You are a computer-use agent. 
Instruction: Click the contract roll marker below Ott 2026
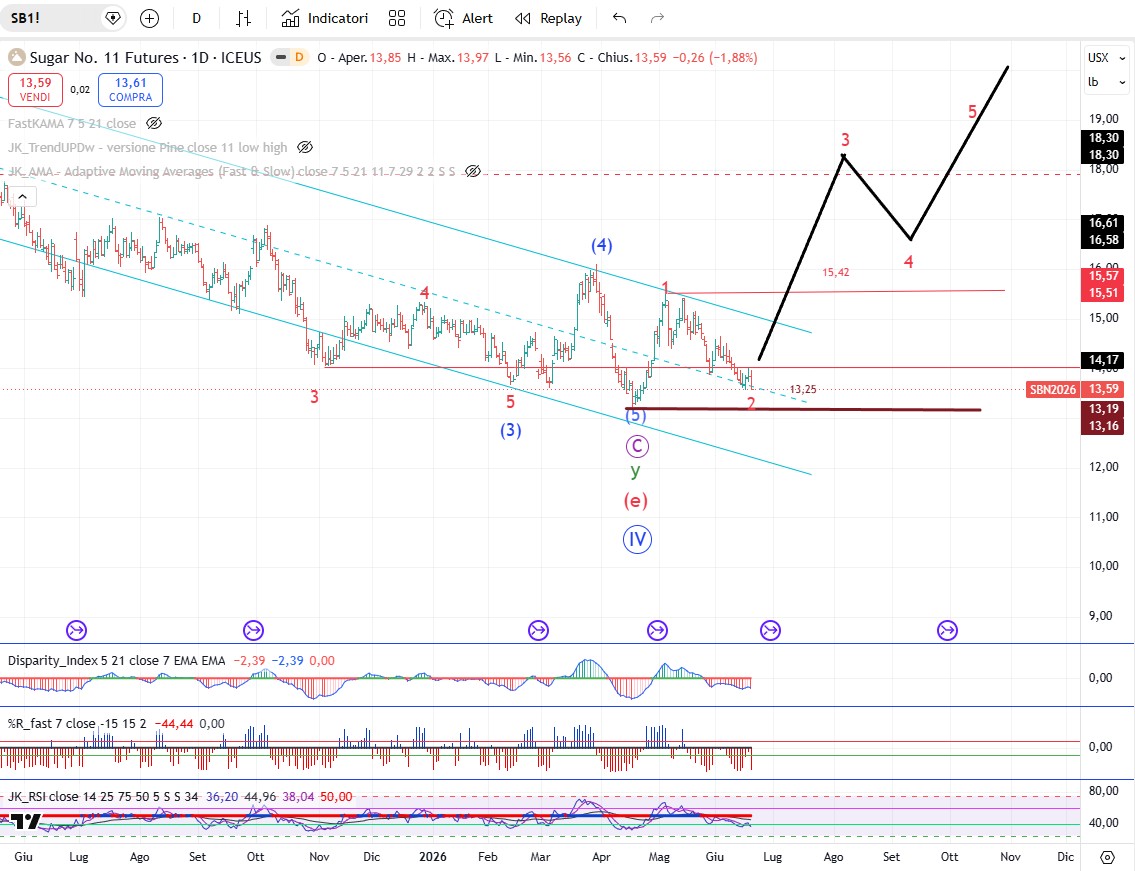point(948,631)
